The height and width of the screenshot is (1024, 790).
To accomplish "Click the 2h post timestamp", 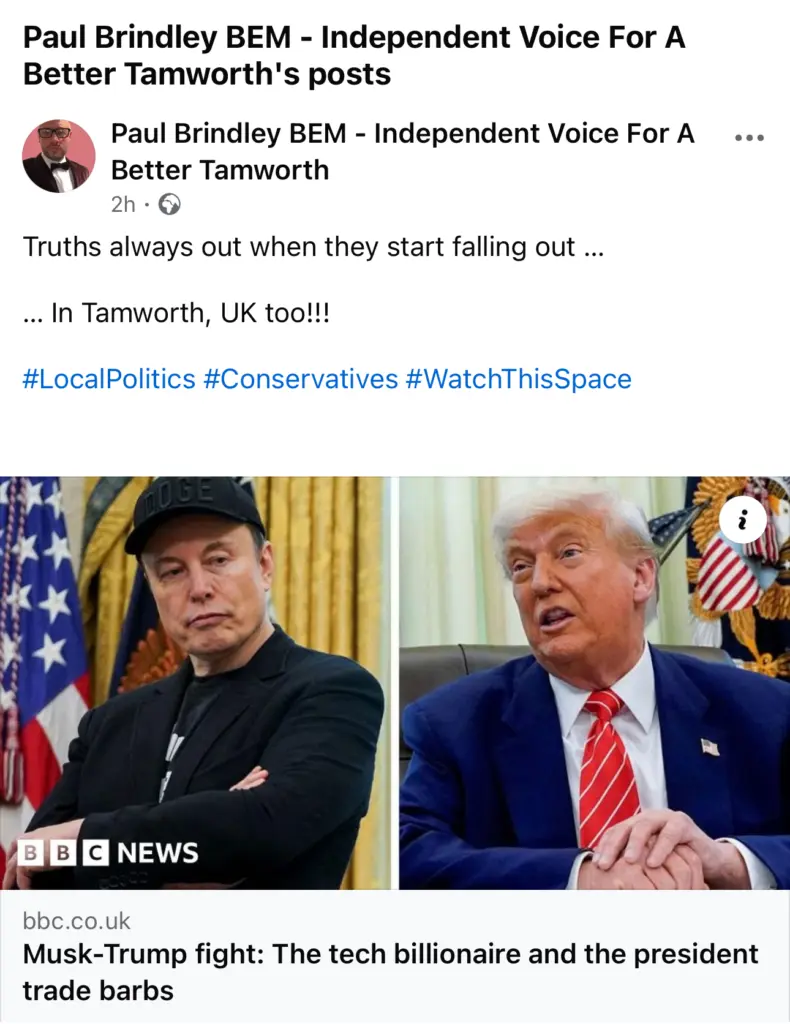I will point(123,205).
